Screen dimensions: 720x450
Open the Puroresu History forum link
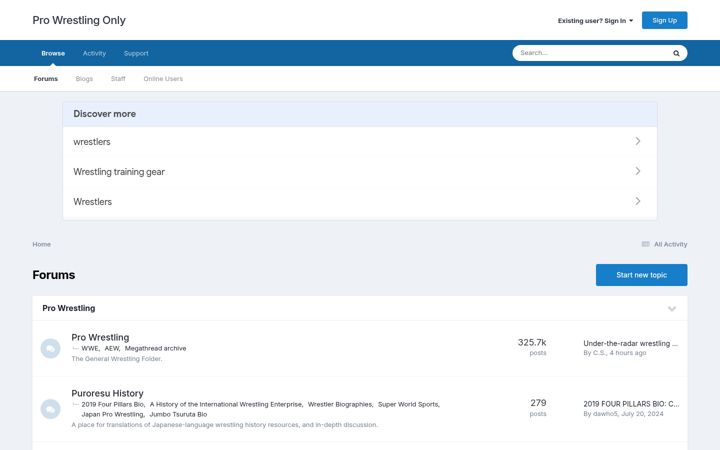(107, 393)
